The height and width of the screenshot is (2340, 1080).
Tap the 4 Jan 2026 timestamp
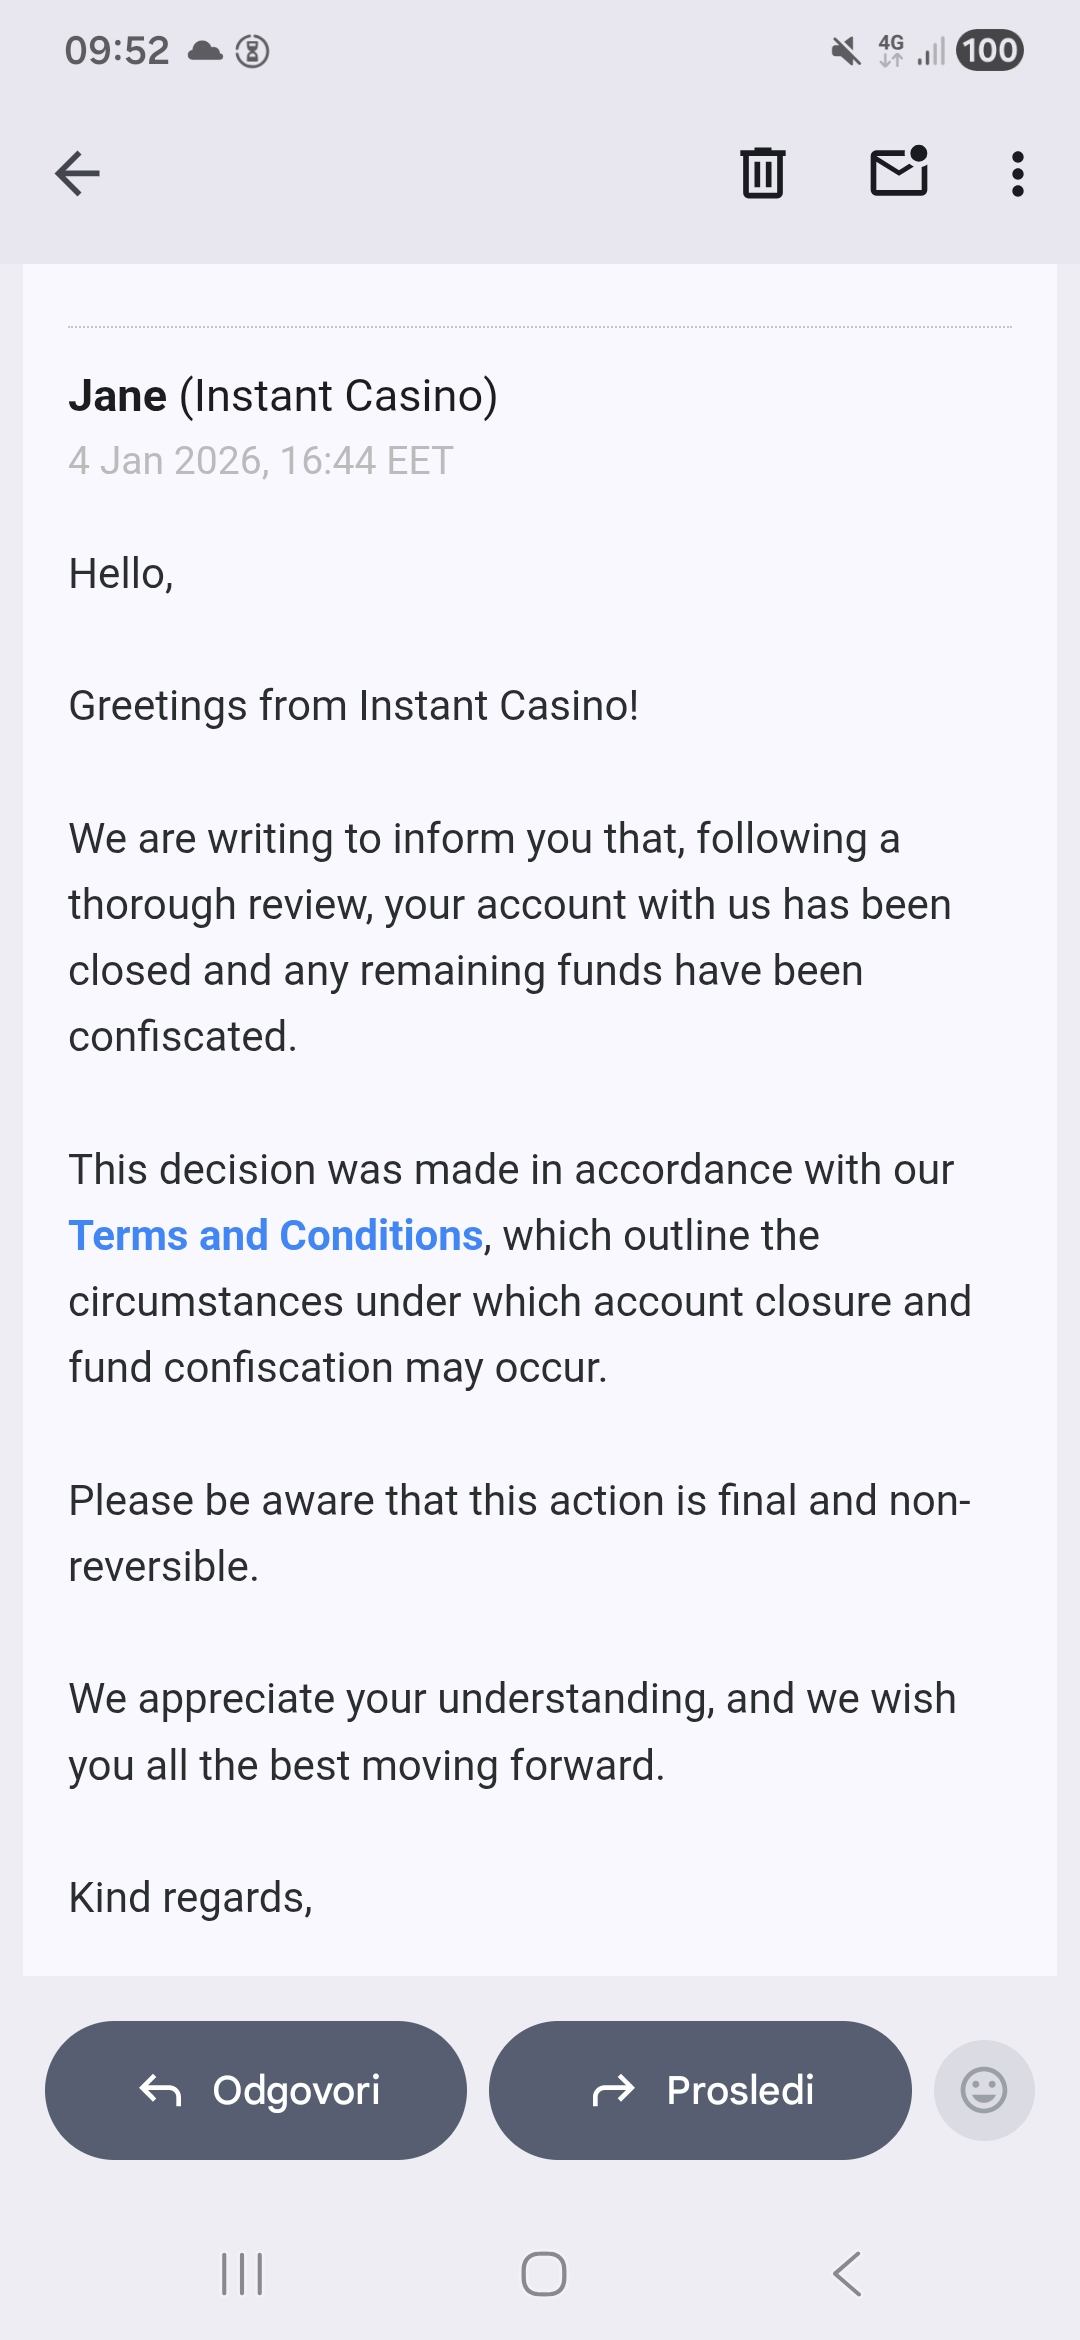(x=260, y=461)
